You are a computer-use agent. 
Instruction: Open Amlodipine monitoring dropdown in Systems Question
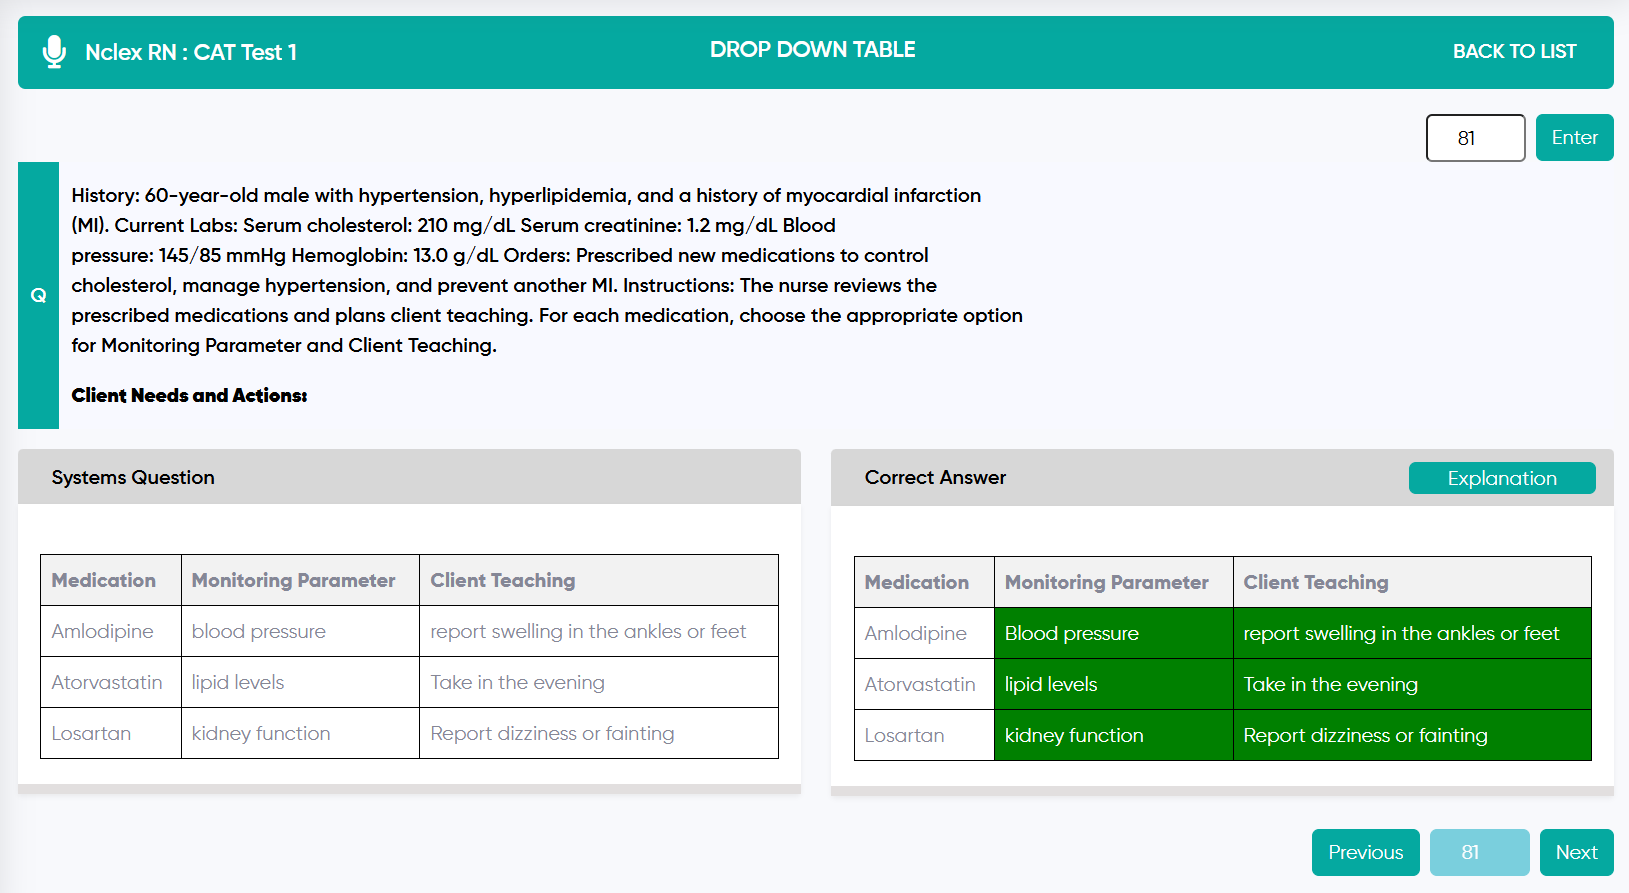coord(300,631)
